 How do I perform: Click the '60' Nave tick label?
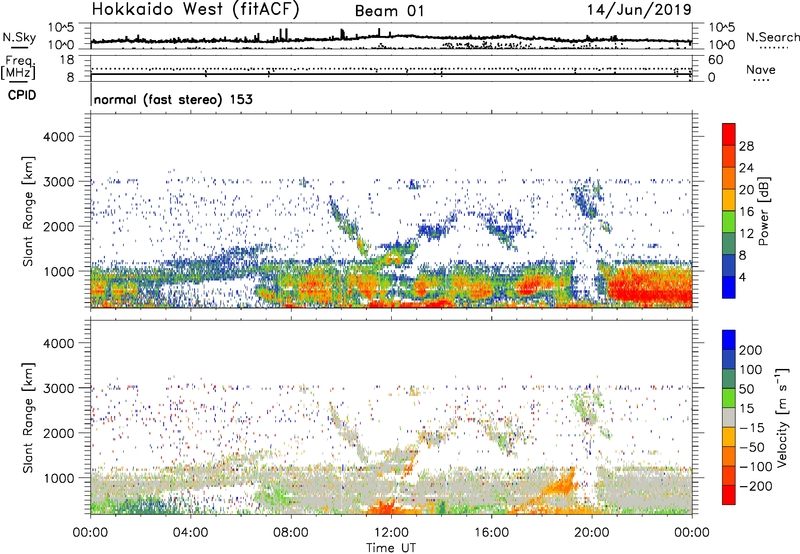716,60
